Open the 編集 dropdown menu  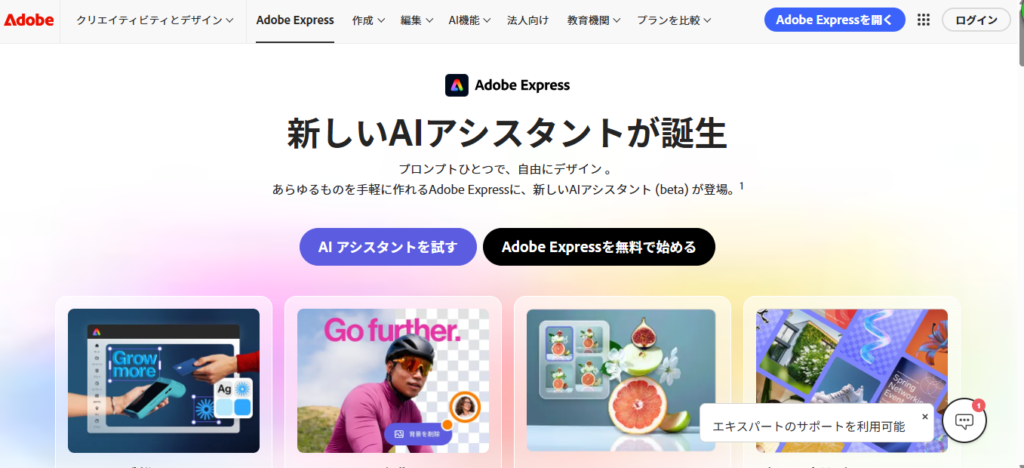(x=417, y=20)
